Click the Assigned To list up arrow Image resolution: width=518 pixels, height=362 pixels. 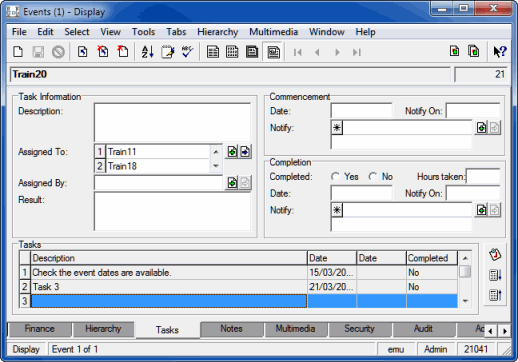216,152
